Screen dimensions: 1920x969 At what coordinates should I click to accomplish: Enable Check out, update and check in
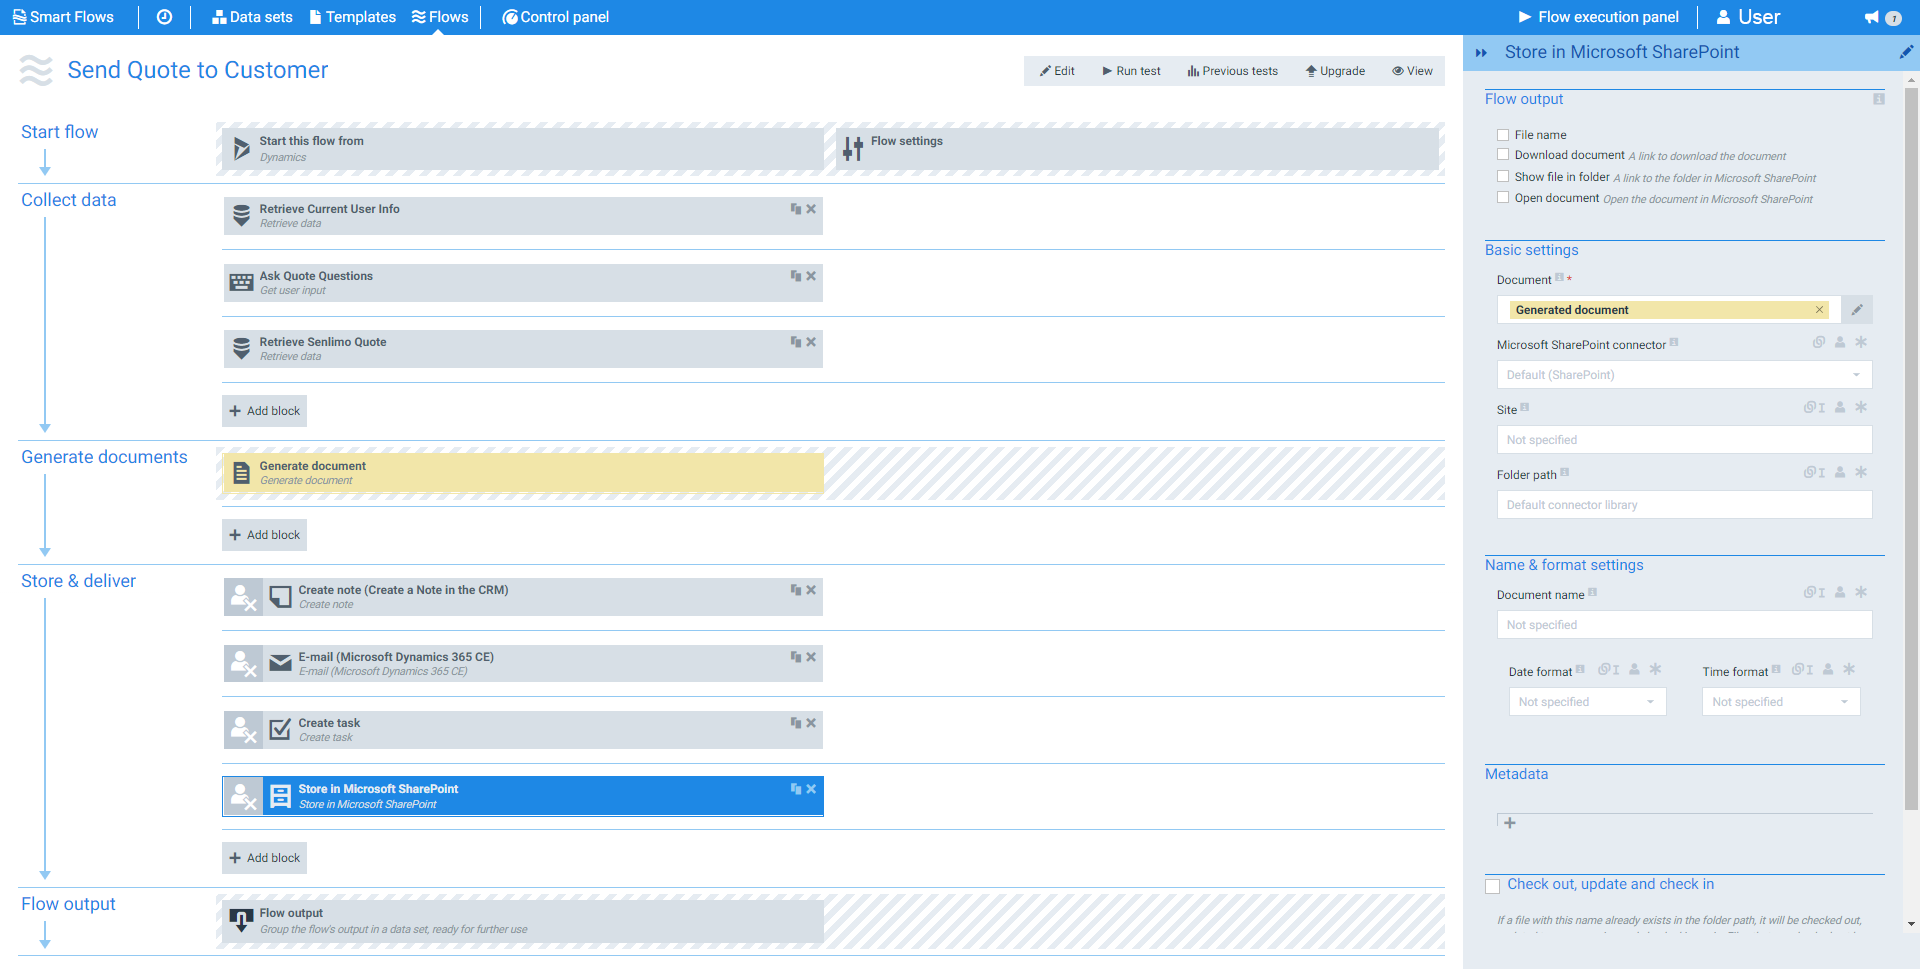click(1493, 885)
